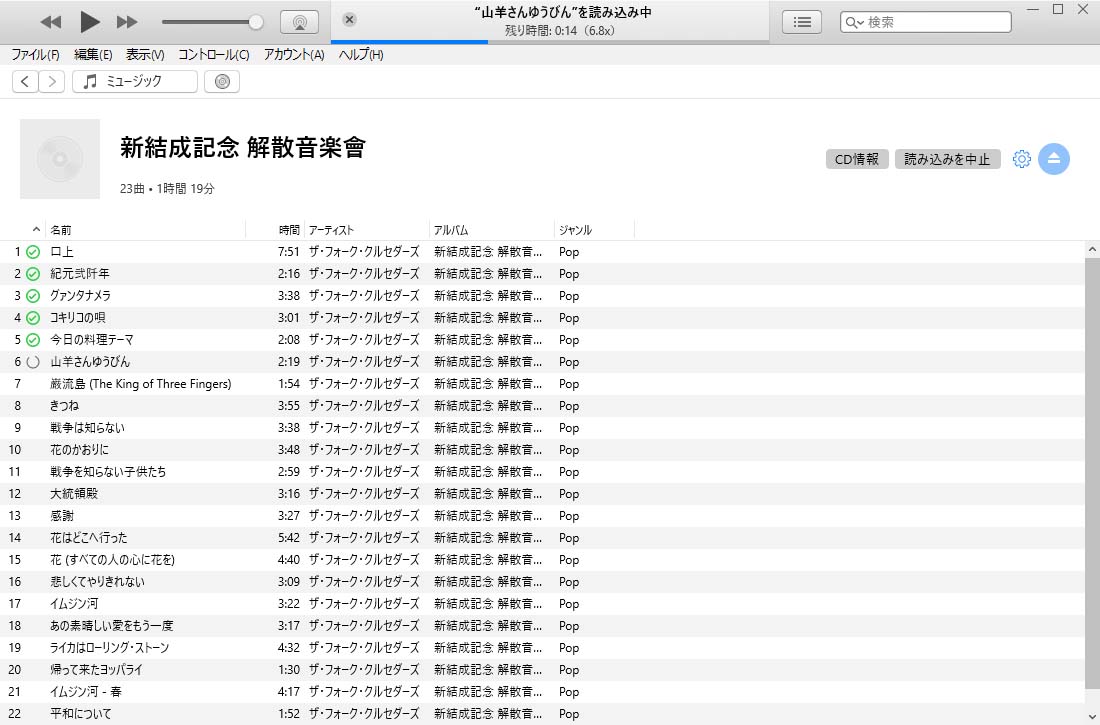Eject the CD with the eject icon
This screenshot has height=725, width=1100.
point(1054,159)
